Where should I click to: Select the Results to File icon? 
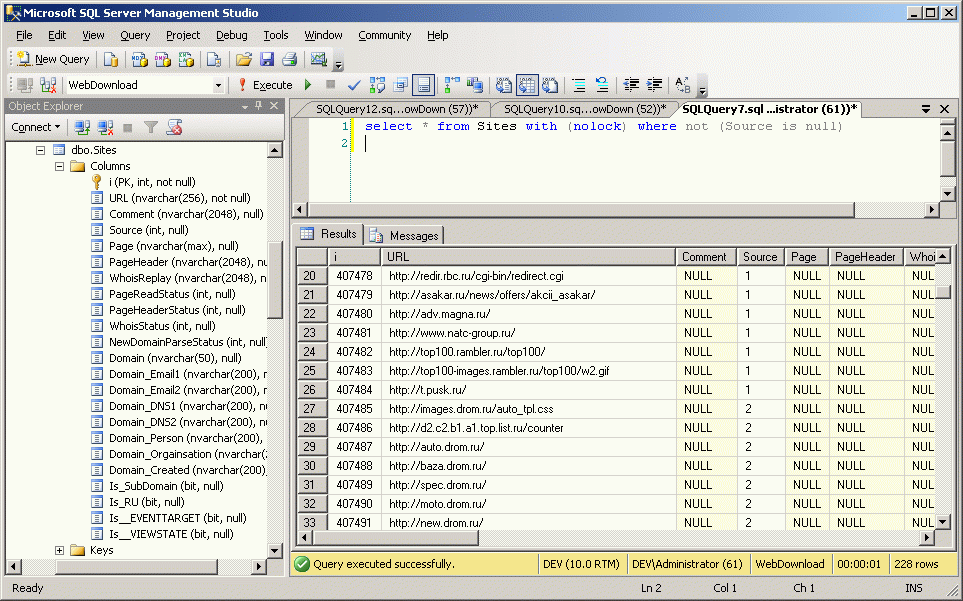coord(550,85)
